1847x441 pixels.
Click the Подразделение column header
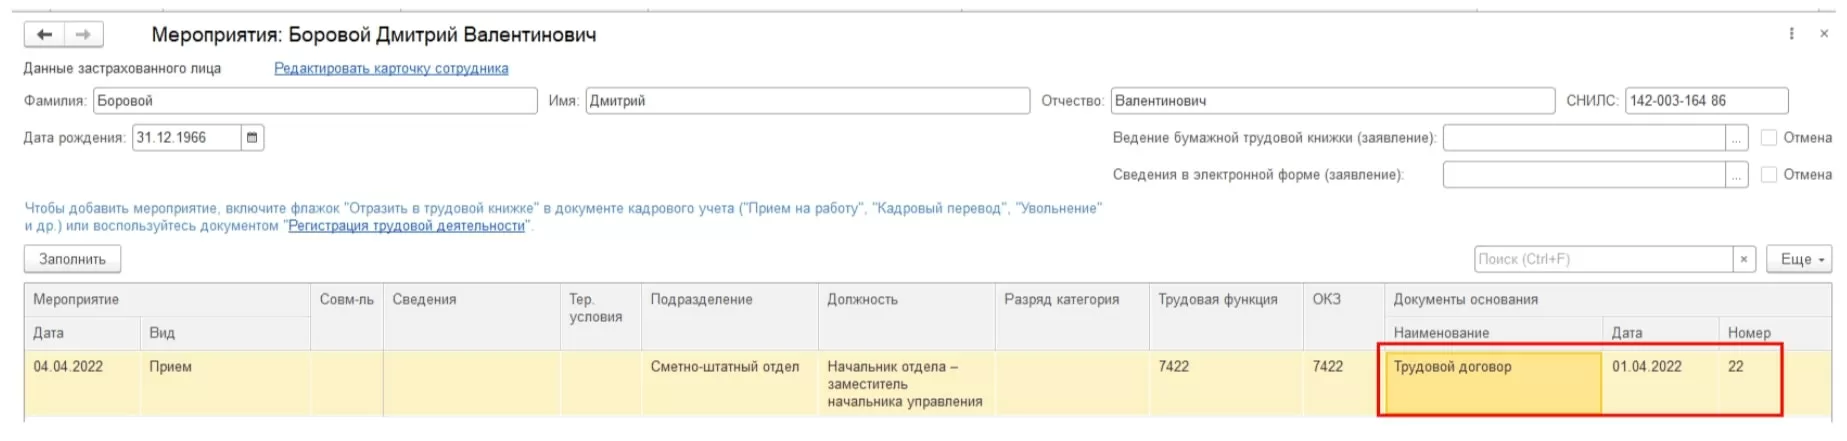(701, 300)
